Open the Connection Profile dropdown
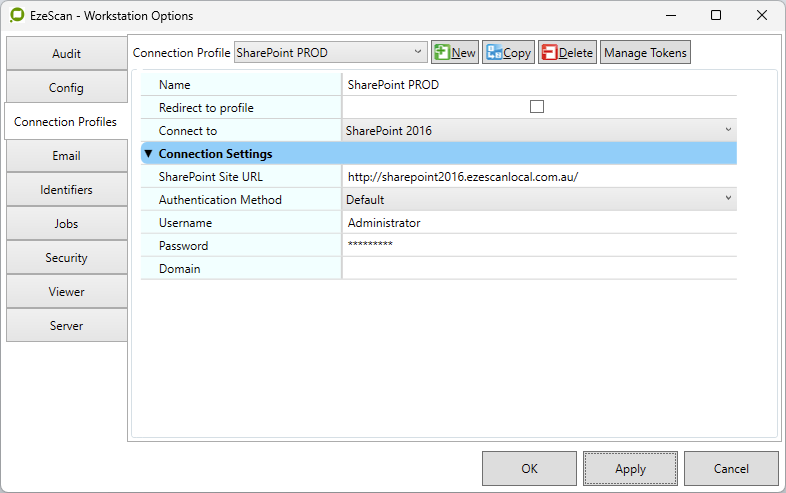This screenshot has height=493, width=786. [x=330, y=53]
